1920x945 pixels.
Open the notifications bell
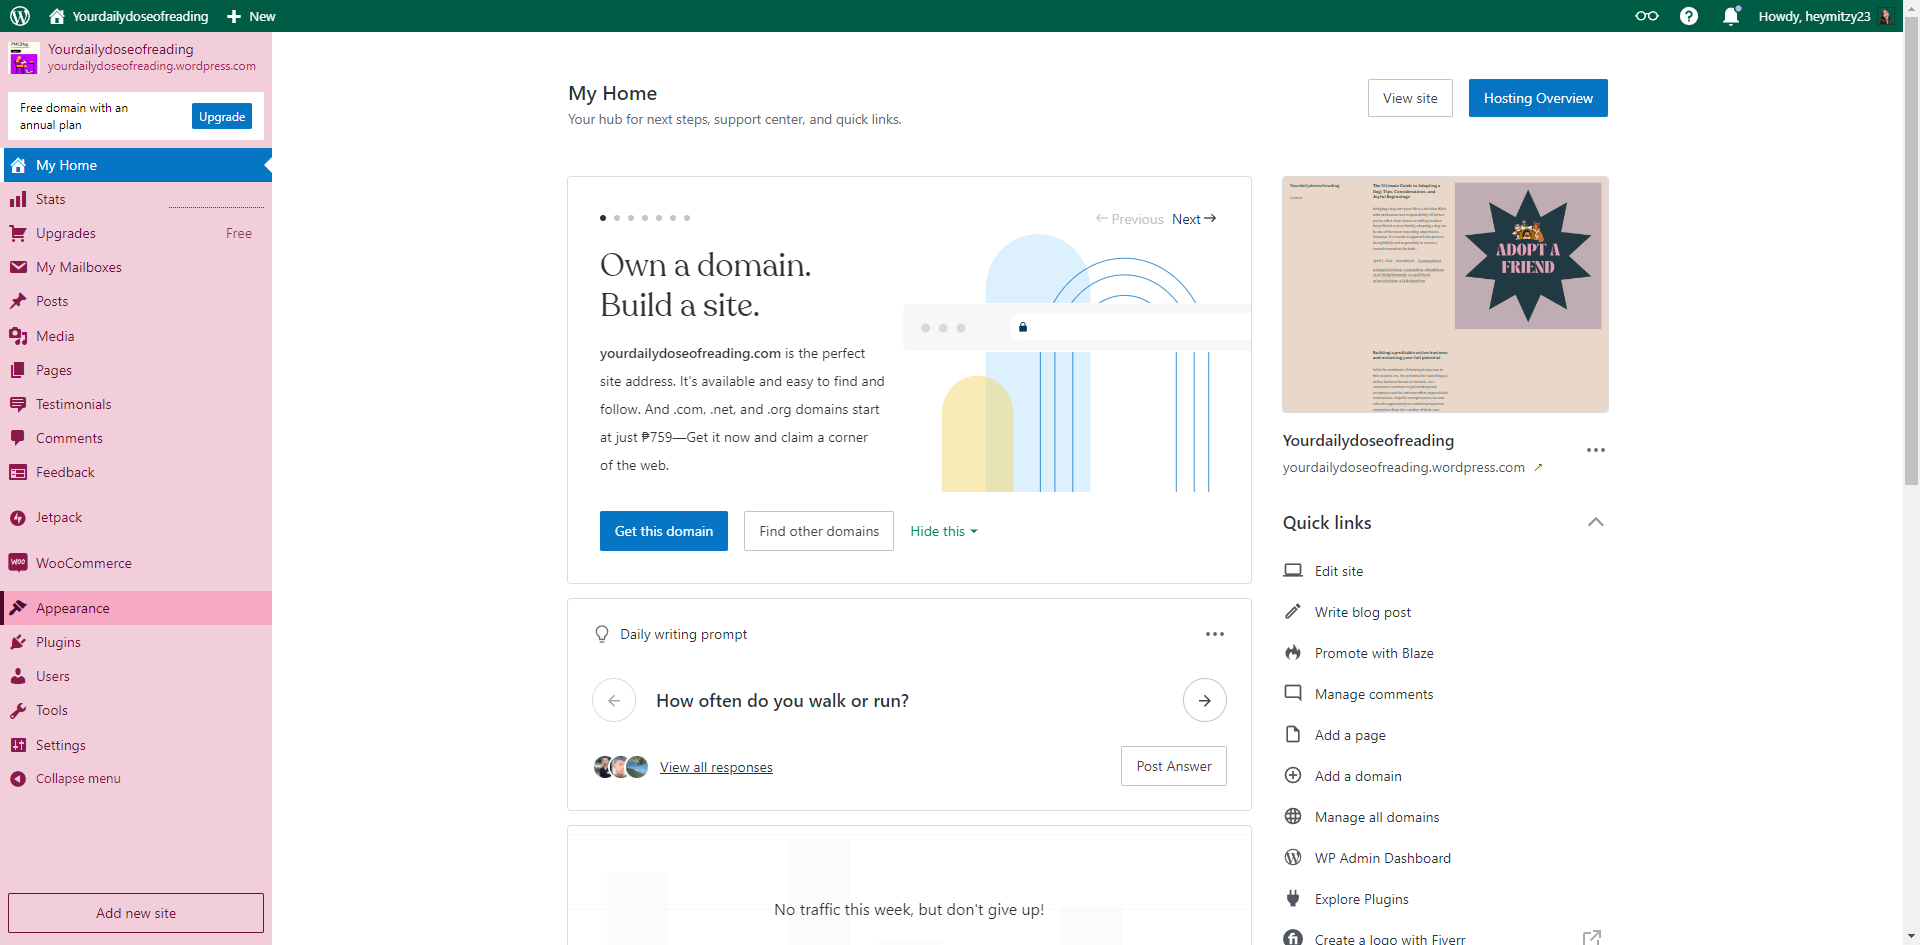pyautogui.click(x=1731, y=16)
